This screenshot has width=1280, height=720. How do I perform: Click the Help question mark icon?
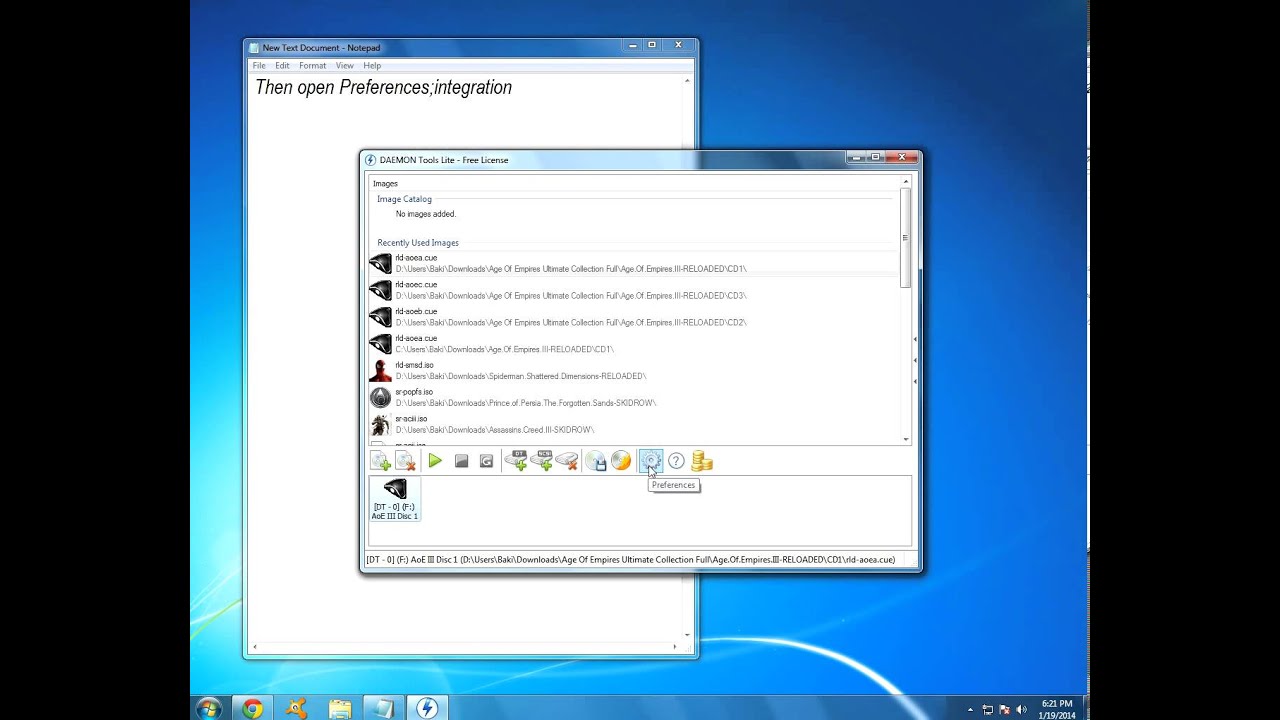point(676,461)
